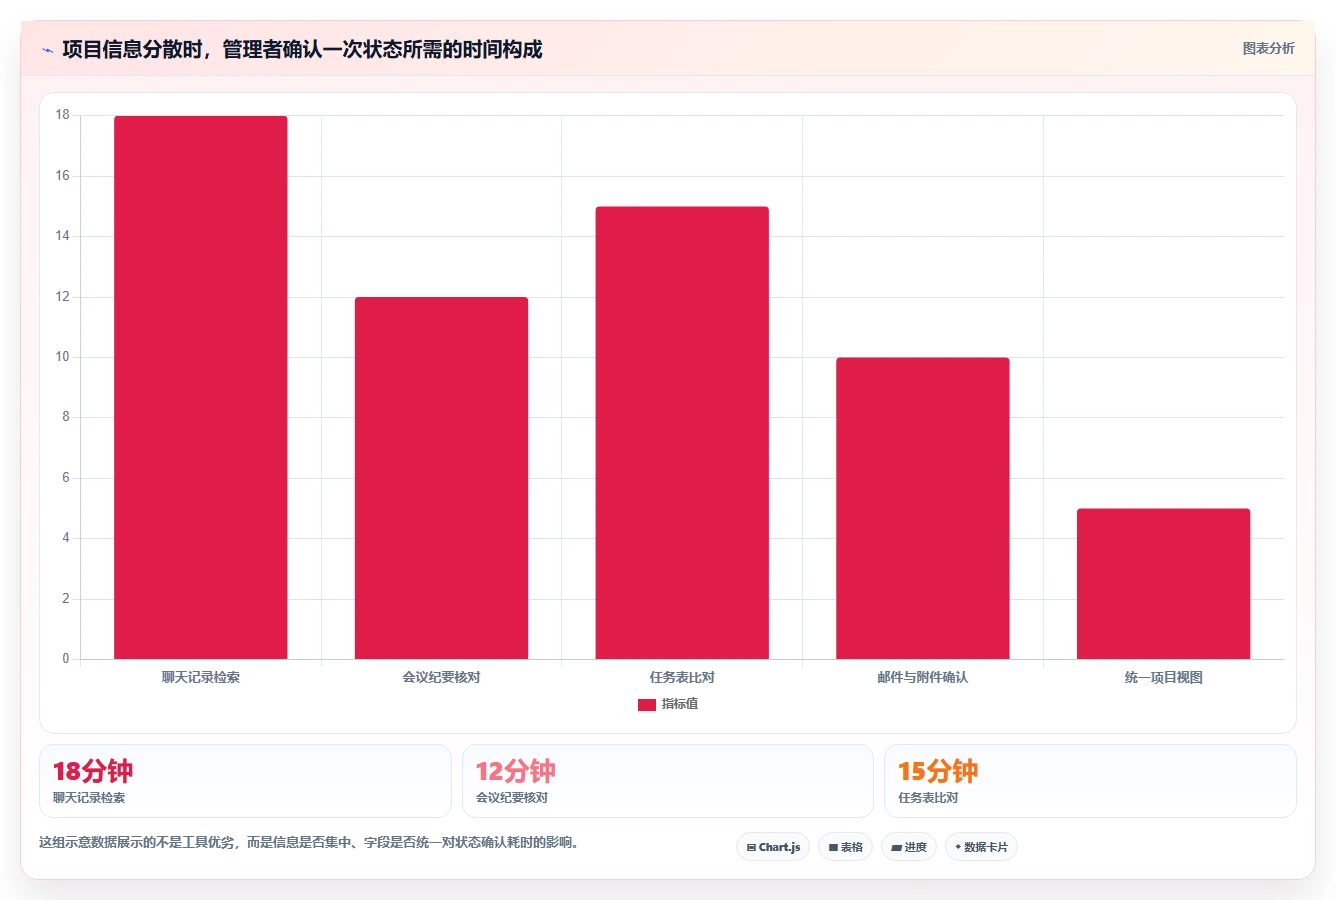Click the 任务表比对 bar in the chart
Image resolution: width=1336 pixels, height=900 pixels.
682,433
